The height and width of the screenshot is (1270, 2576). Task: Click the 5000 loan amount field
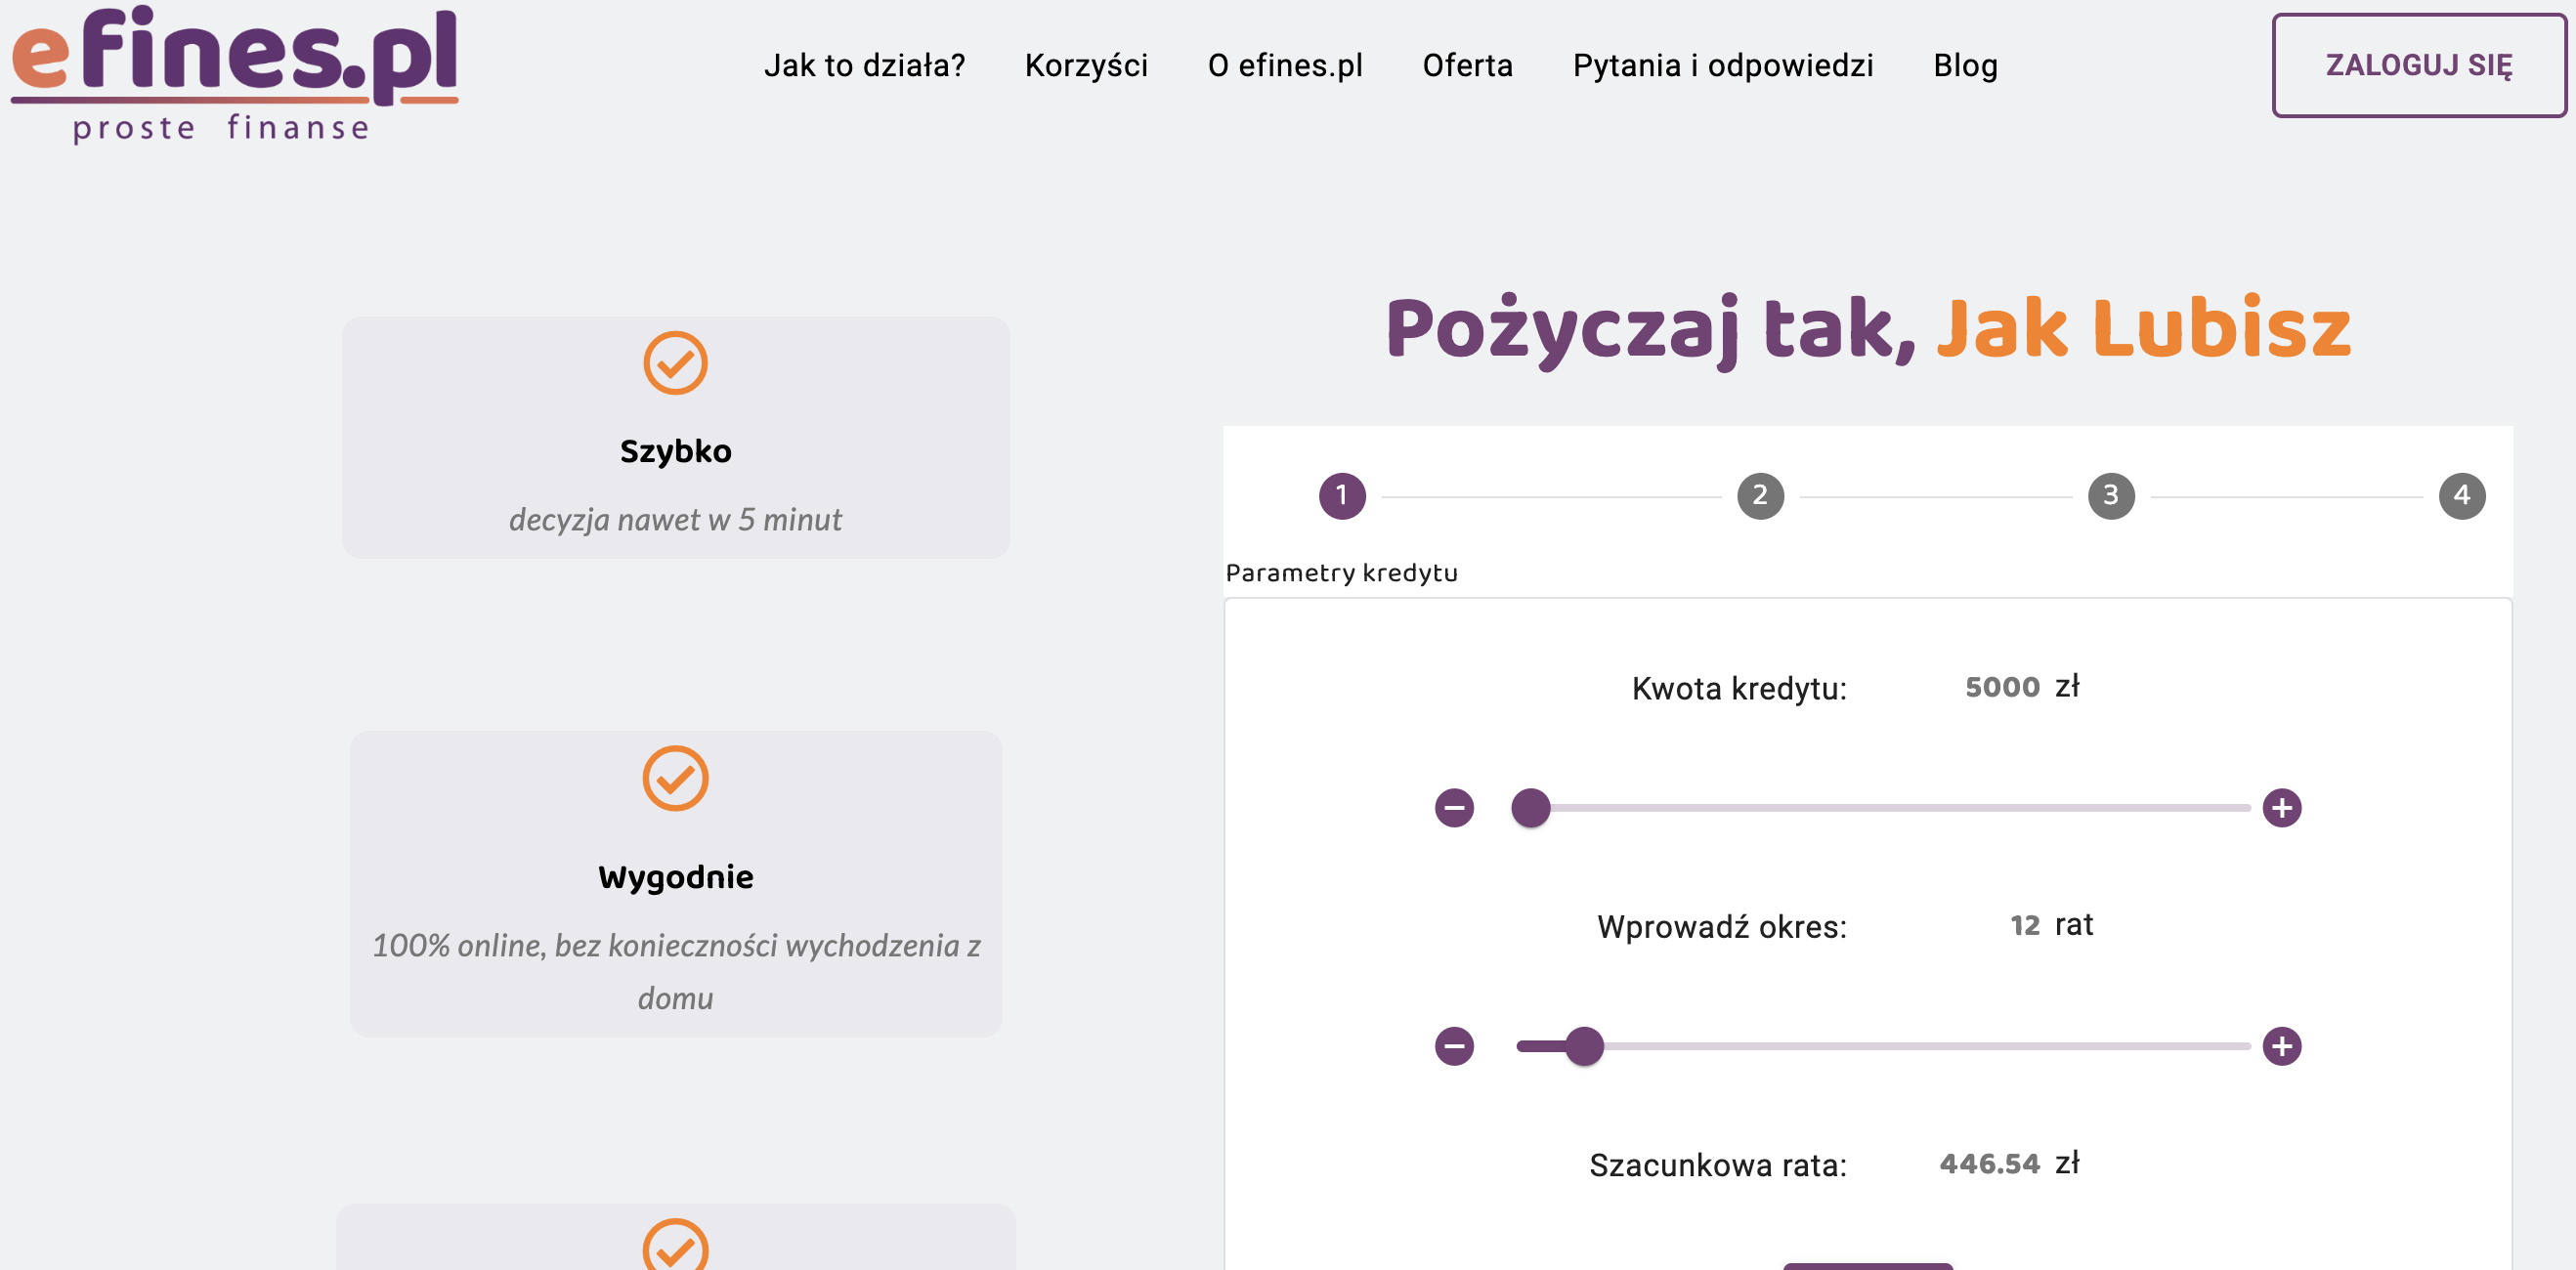click(2001, 688)
